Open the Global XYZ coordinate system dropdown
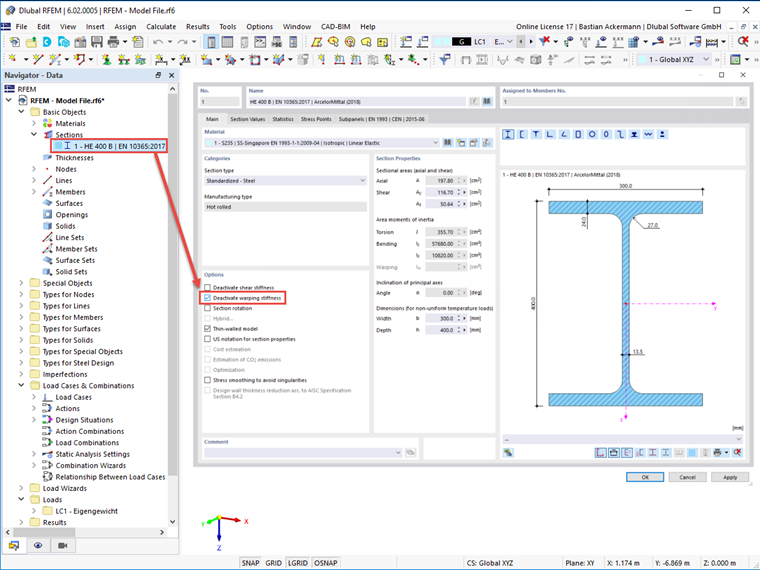This screenshot has width=760, height=570. [674, 59]
